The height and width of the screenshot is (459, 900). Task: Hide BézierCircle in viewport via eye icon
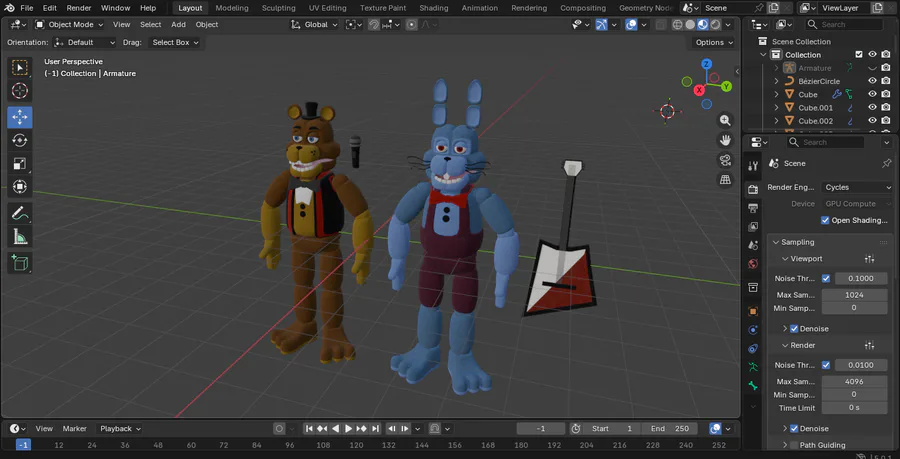click(x=872, y=81)
